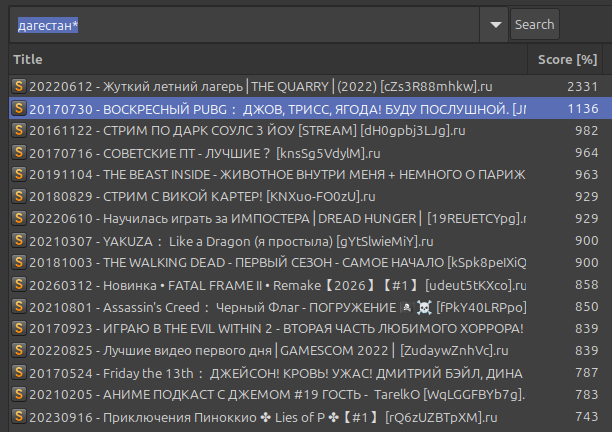Screen dimensions: 612x432
Task: Click the icon beside GAMESCOM 2022 row
Action: (19, 350)
